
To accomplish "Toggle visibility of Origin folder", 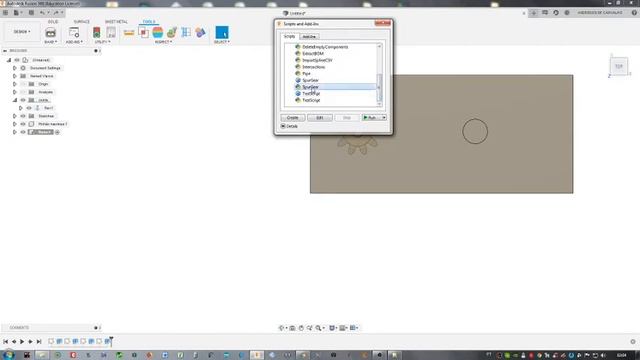I will click(23, 84).
